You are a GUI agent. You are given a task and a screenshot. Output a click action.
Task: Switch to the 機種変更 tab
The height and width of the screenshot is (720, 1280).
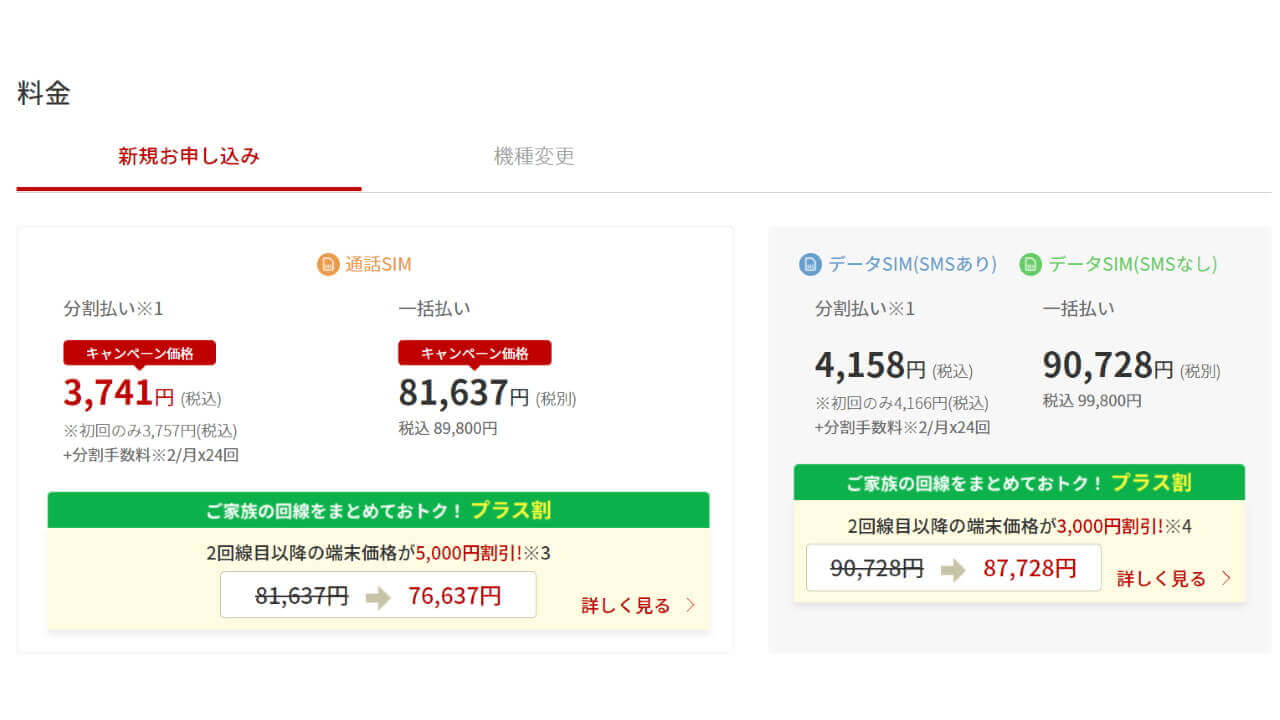pyautogui.click(x=534, y=156)
